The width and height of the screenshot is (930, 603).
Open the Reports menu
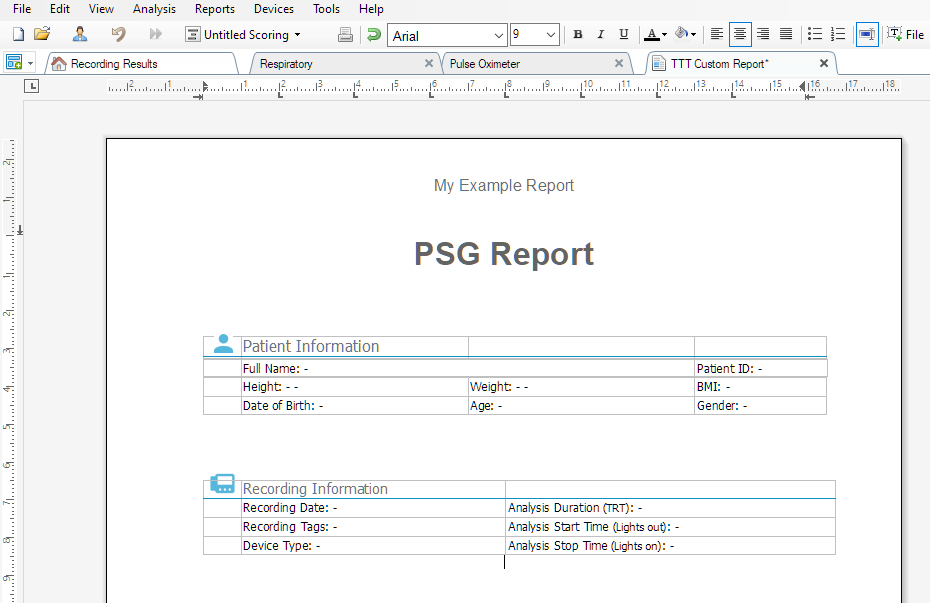(x=215, y=9)
